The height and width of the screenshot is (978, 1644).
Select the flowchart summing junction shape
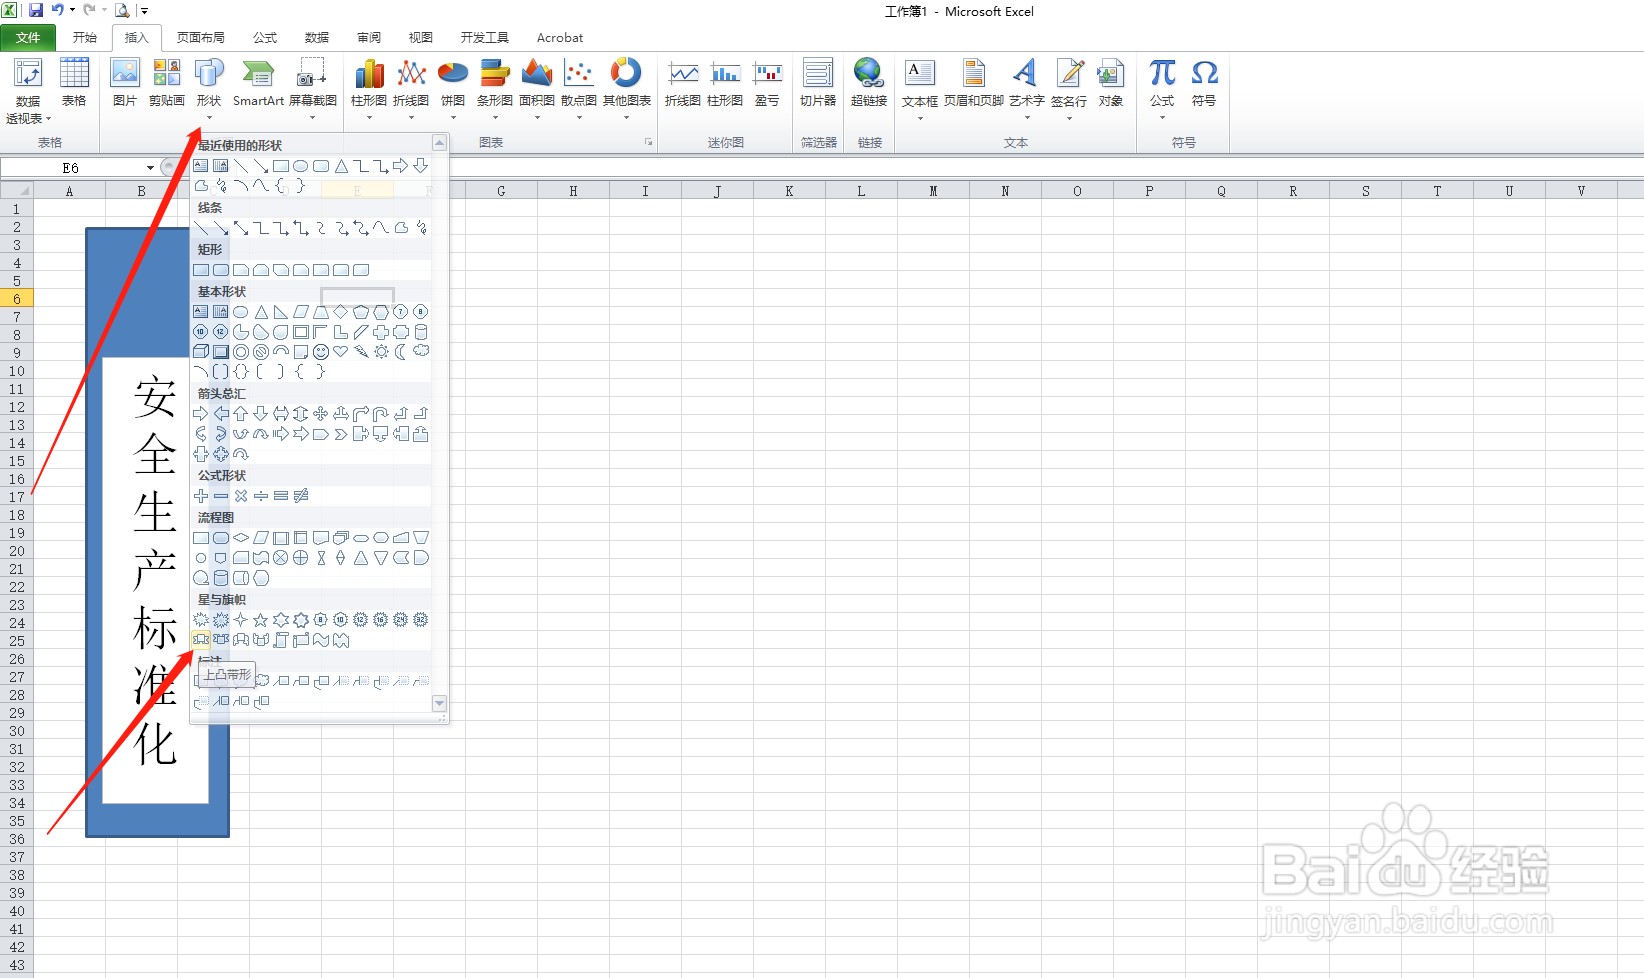tap(281, 558)
